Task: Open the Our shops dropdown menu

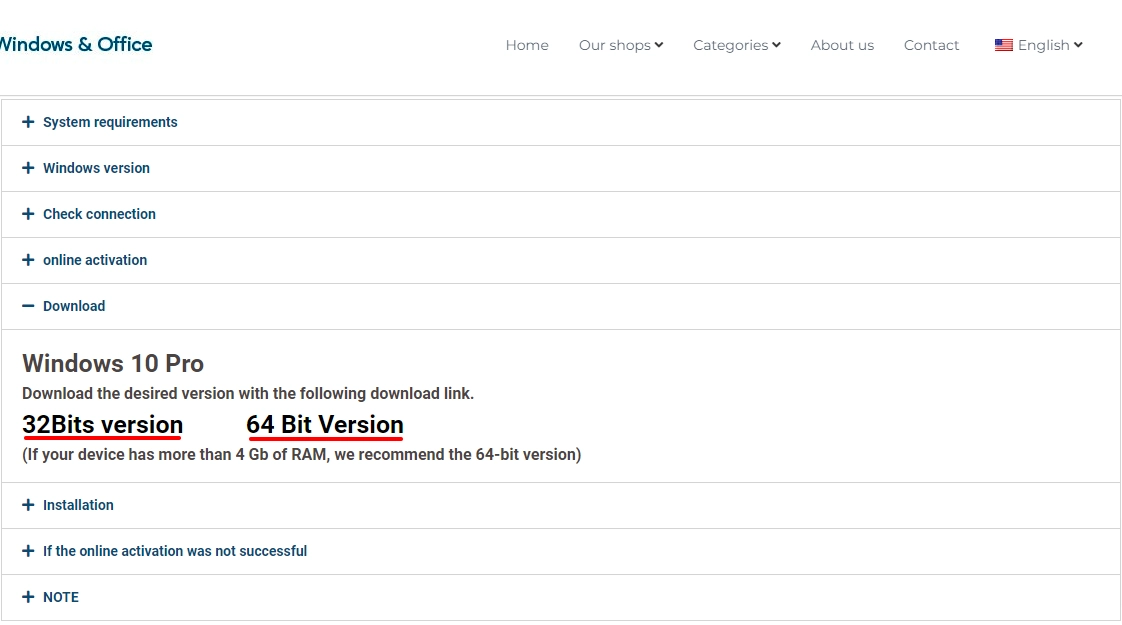Action: 620,45
